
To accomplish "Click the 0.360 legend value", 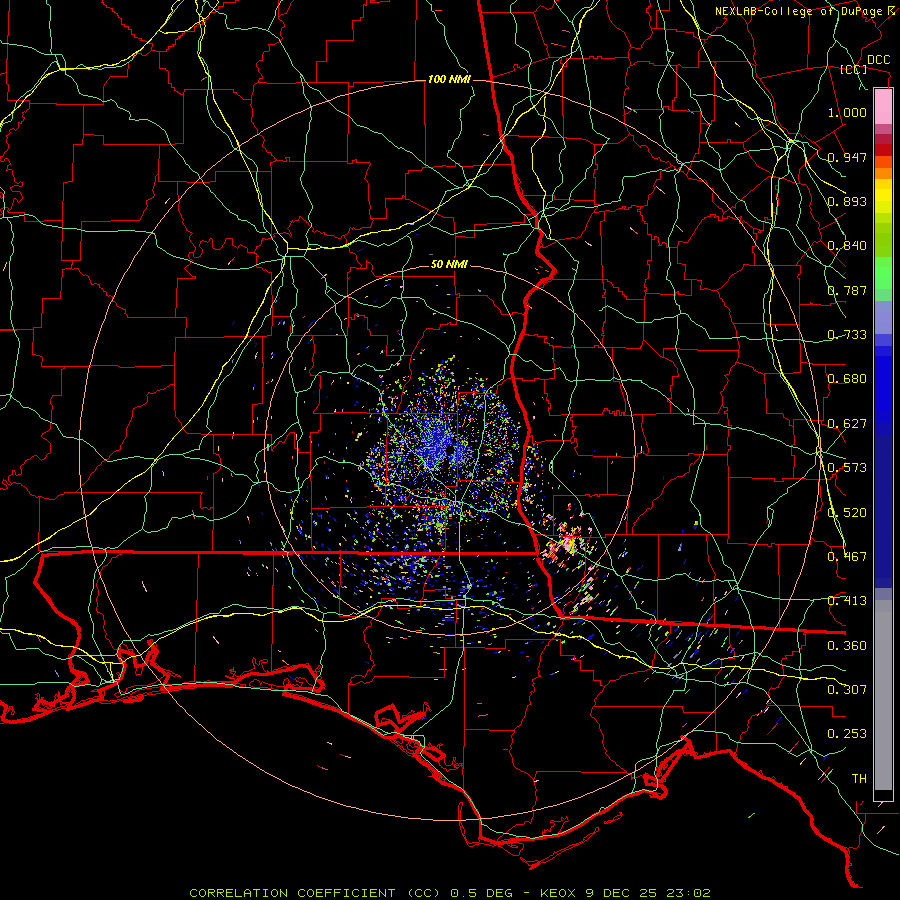I will 847,645.
